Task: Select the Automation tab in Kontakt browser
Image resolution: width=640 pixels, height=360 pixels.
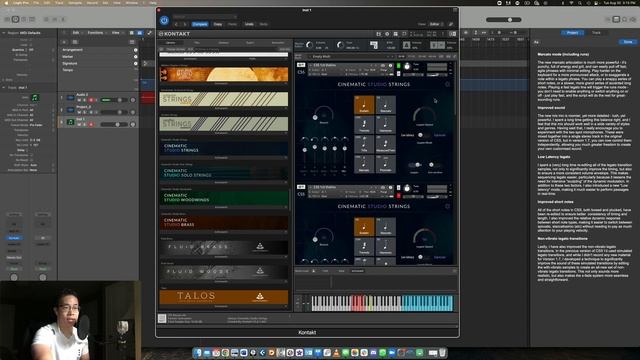Action: [278, 42]
